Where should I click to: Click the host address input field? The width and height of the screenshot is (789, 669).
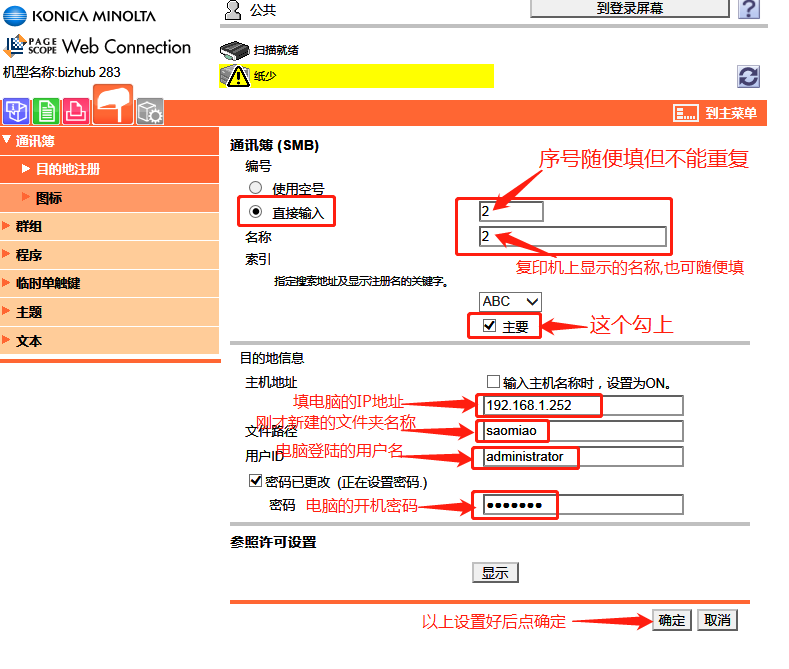pyautogui.click(x=583, y=405)
